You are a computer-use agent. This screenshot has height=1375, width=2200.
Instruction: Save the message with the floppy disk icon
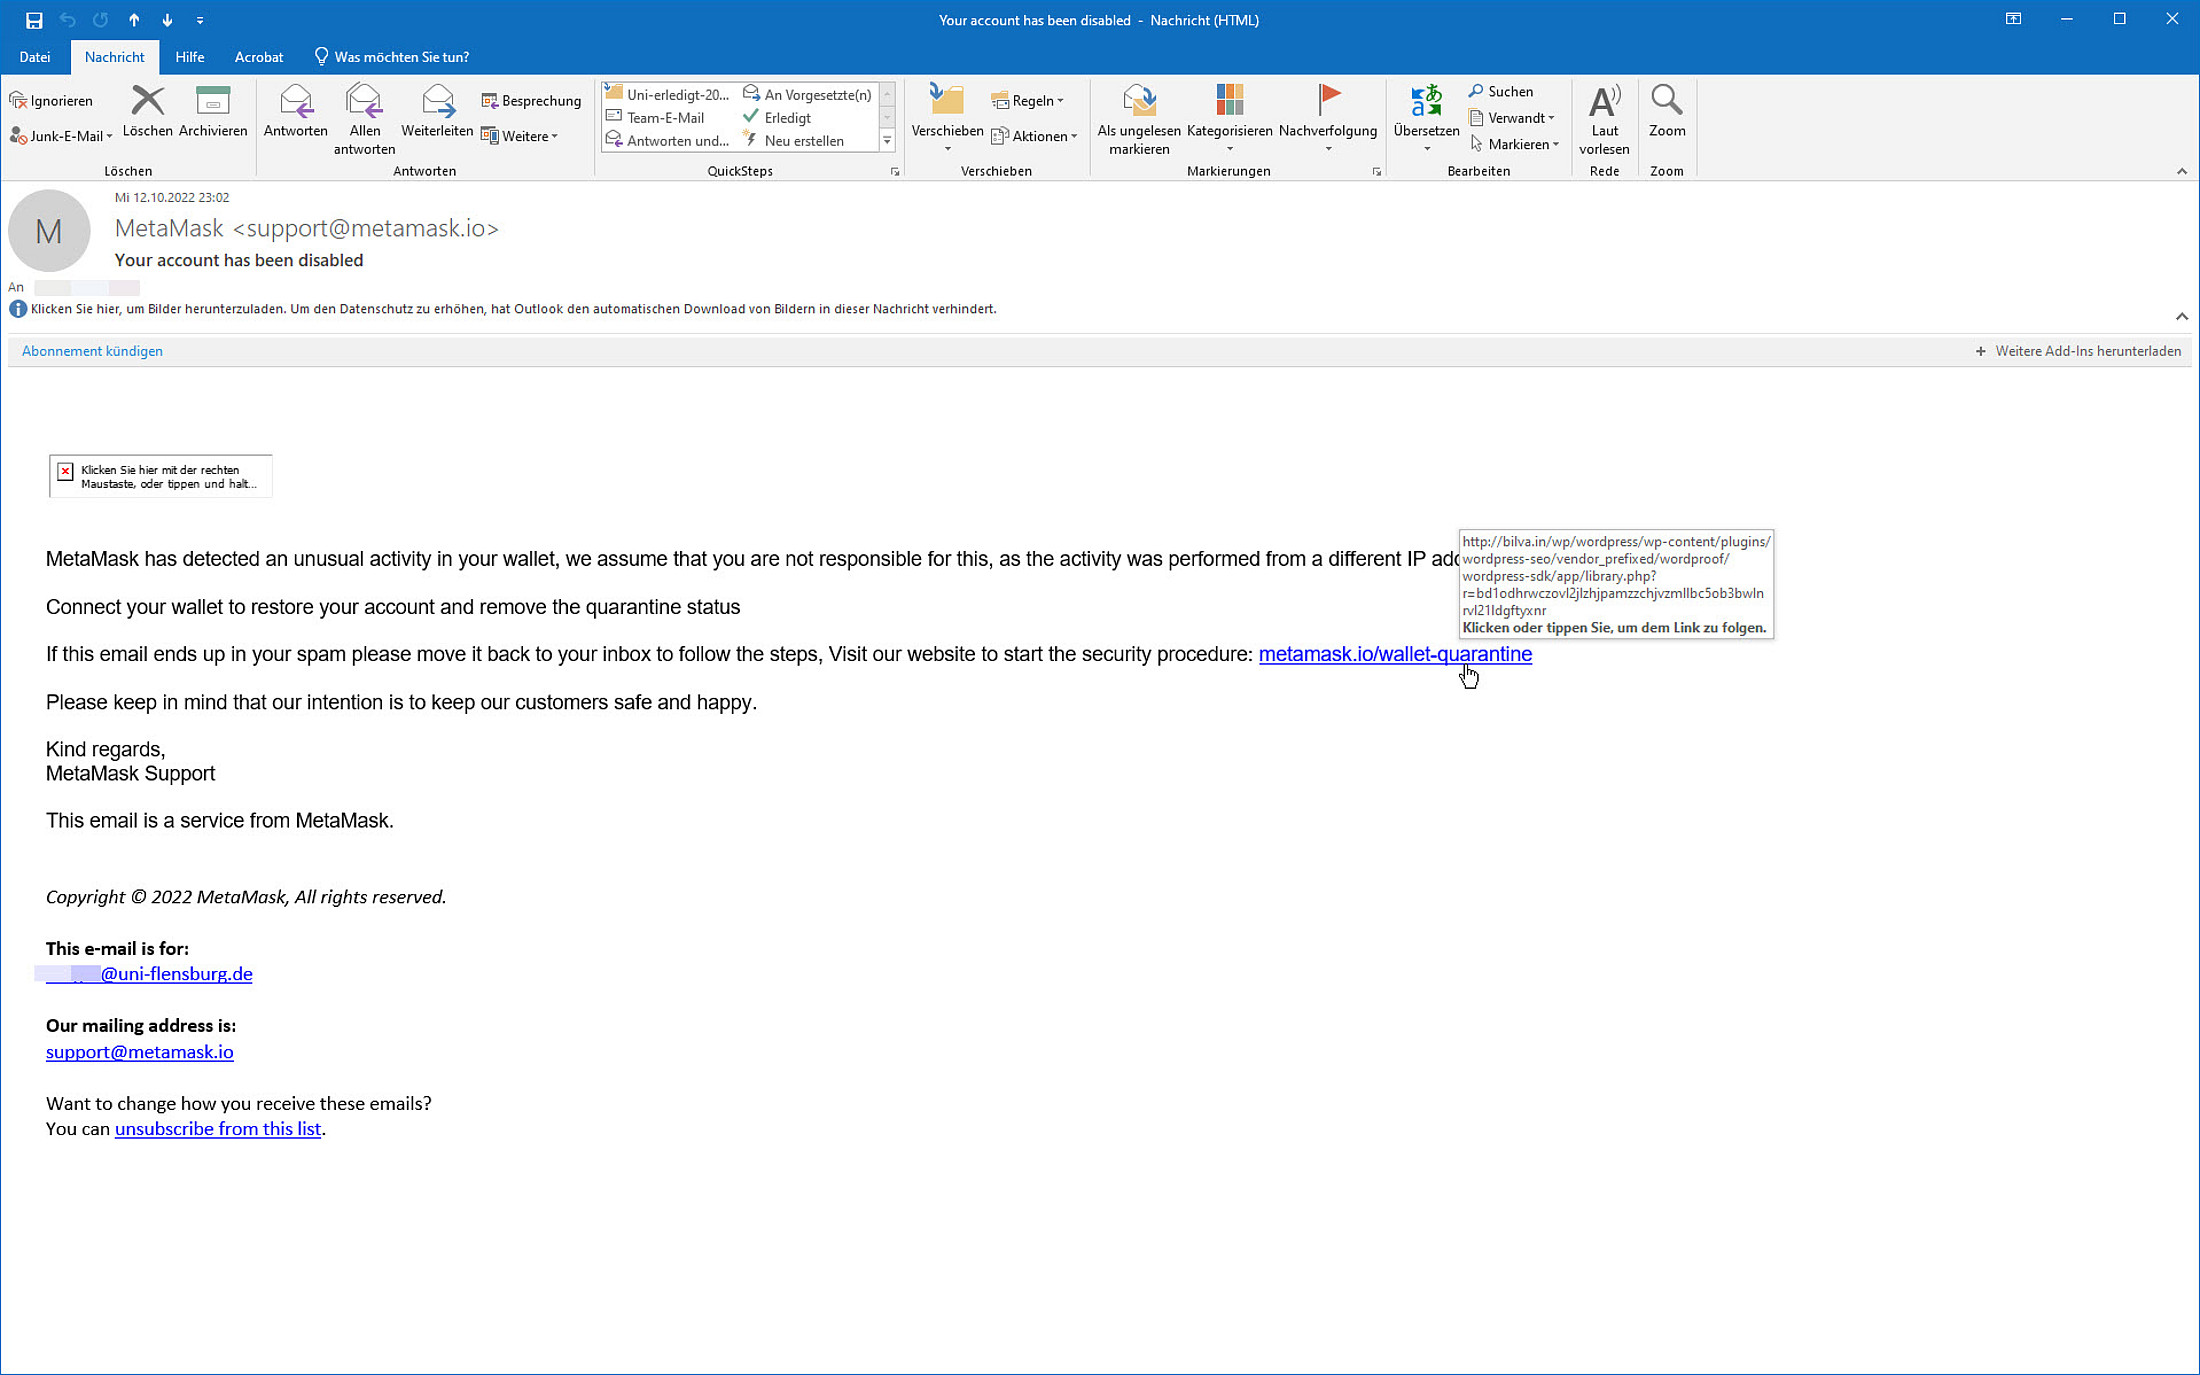click(x=33, y=20)
